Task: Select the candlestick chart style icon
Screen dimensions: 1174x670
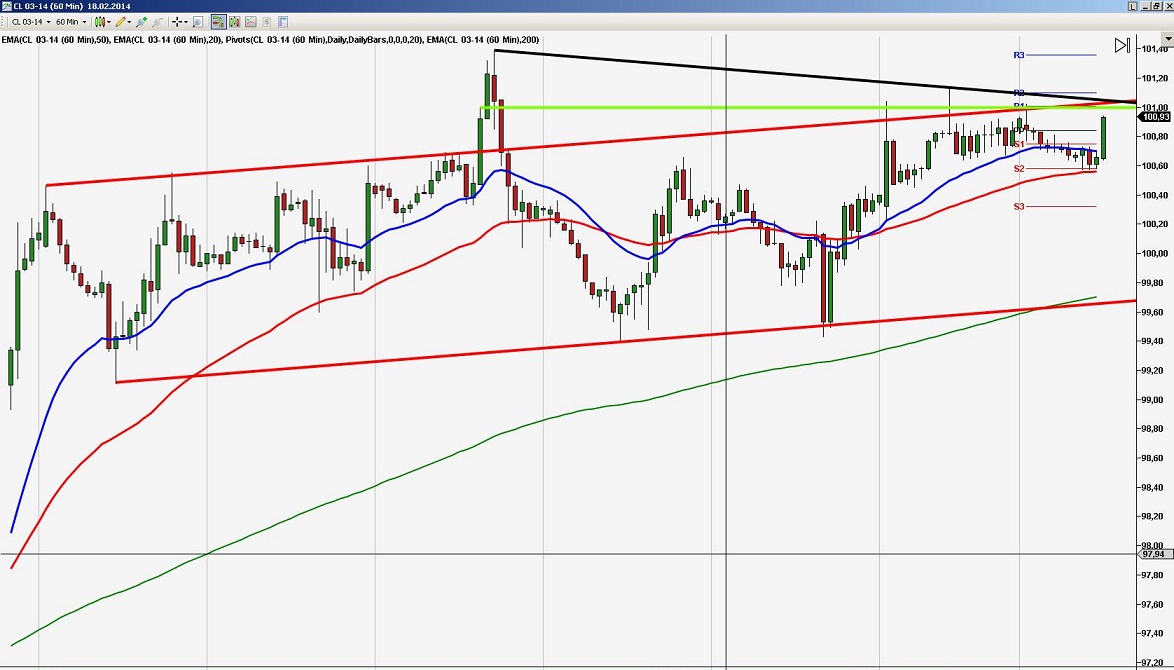Action: pos(98,22)
